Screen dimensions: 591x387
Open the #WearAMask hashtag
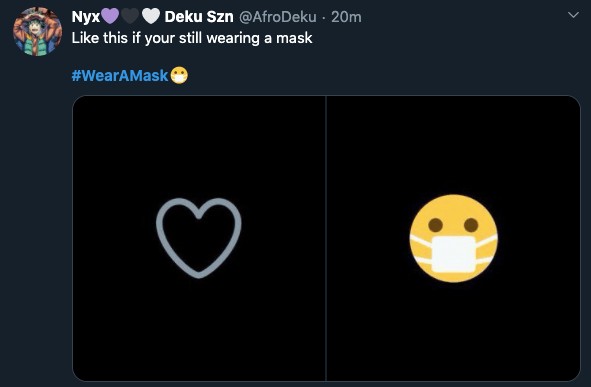point(120,75)
